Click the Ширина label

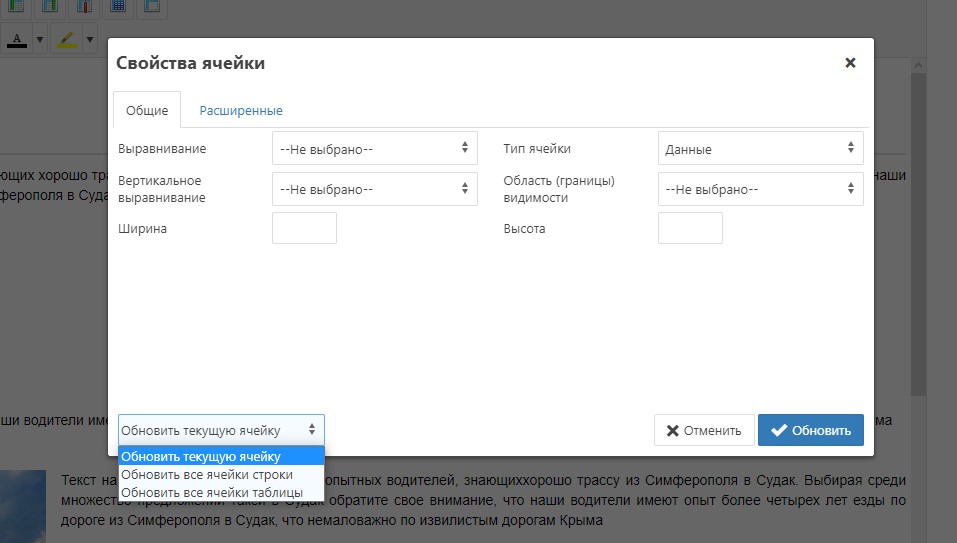pyautogui.click(x=142, y=228)
